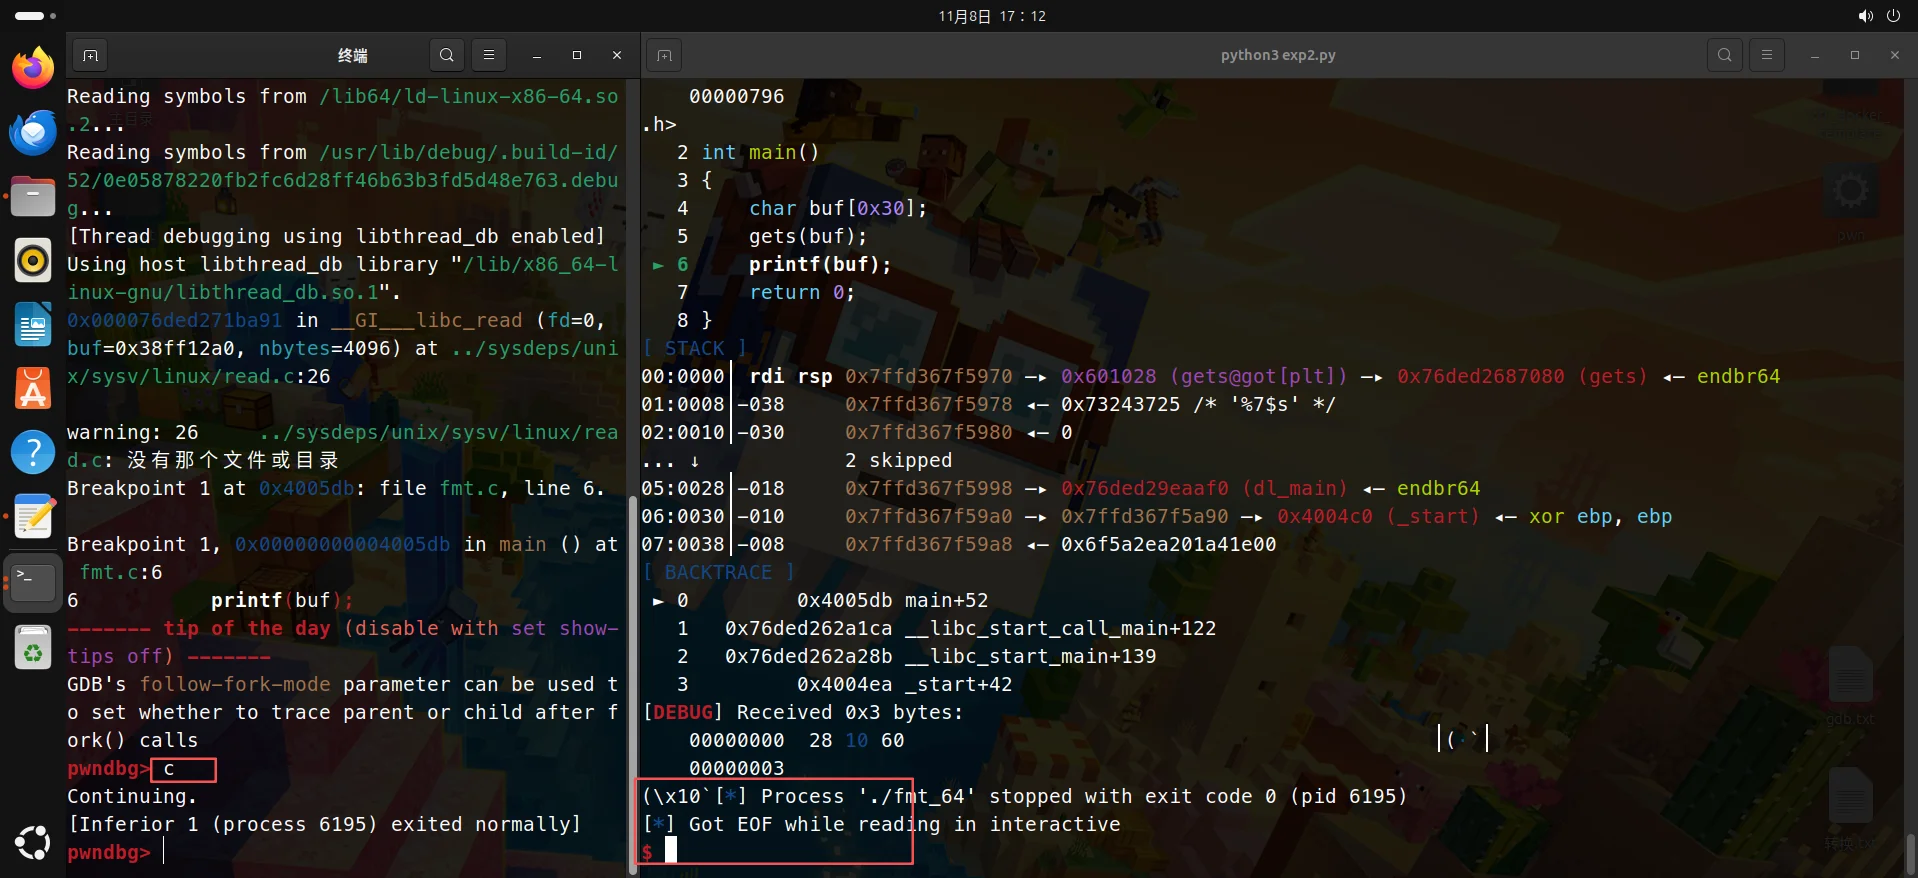Screen dimensions: 1918x878
Task: Open Files manager from the dock
Action: point(33,196)
